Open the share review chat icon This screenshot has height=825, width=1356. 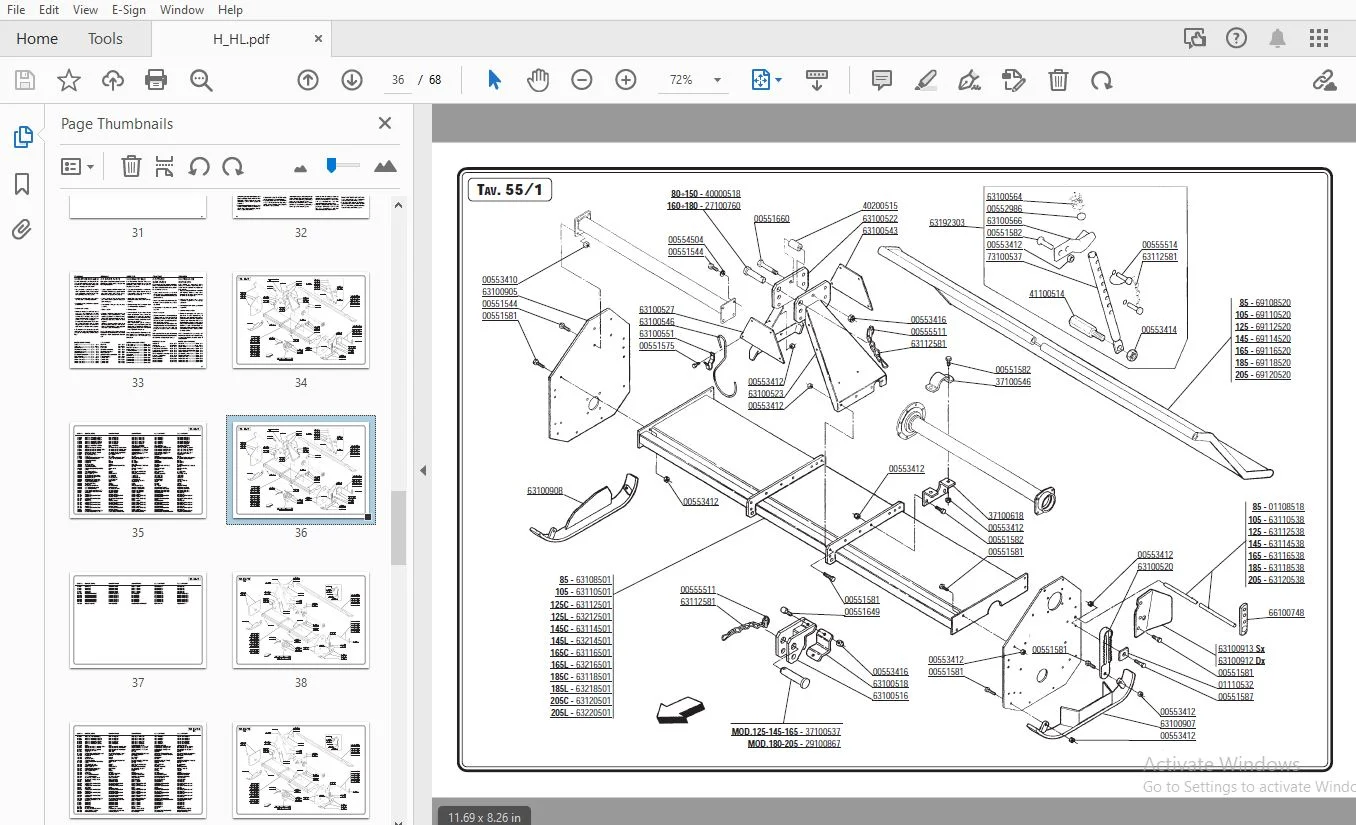(x=1194, y=39)
